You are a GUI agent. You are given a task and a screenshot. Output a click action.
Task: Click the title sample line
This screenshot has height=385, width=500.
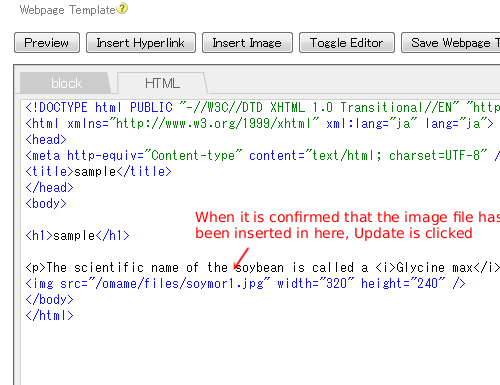pyautogui.click(x=98, y=172)
